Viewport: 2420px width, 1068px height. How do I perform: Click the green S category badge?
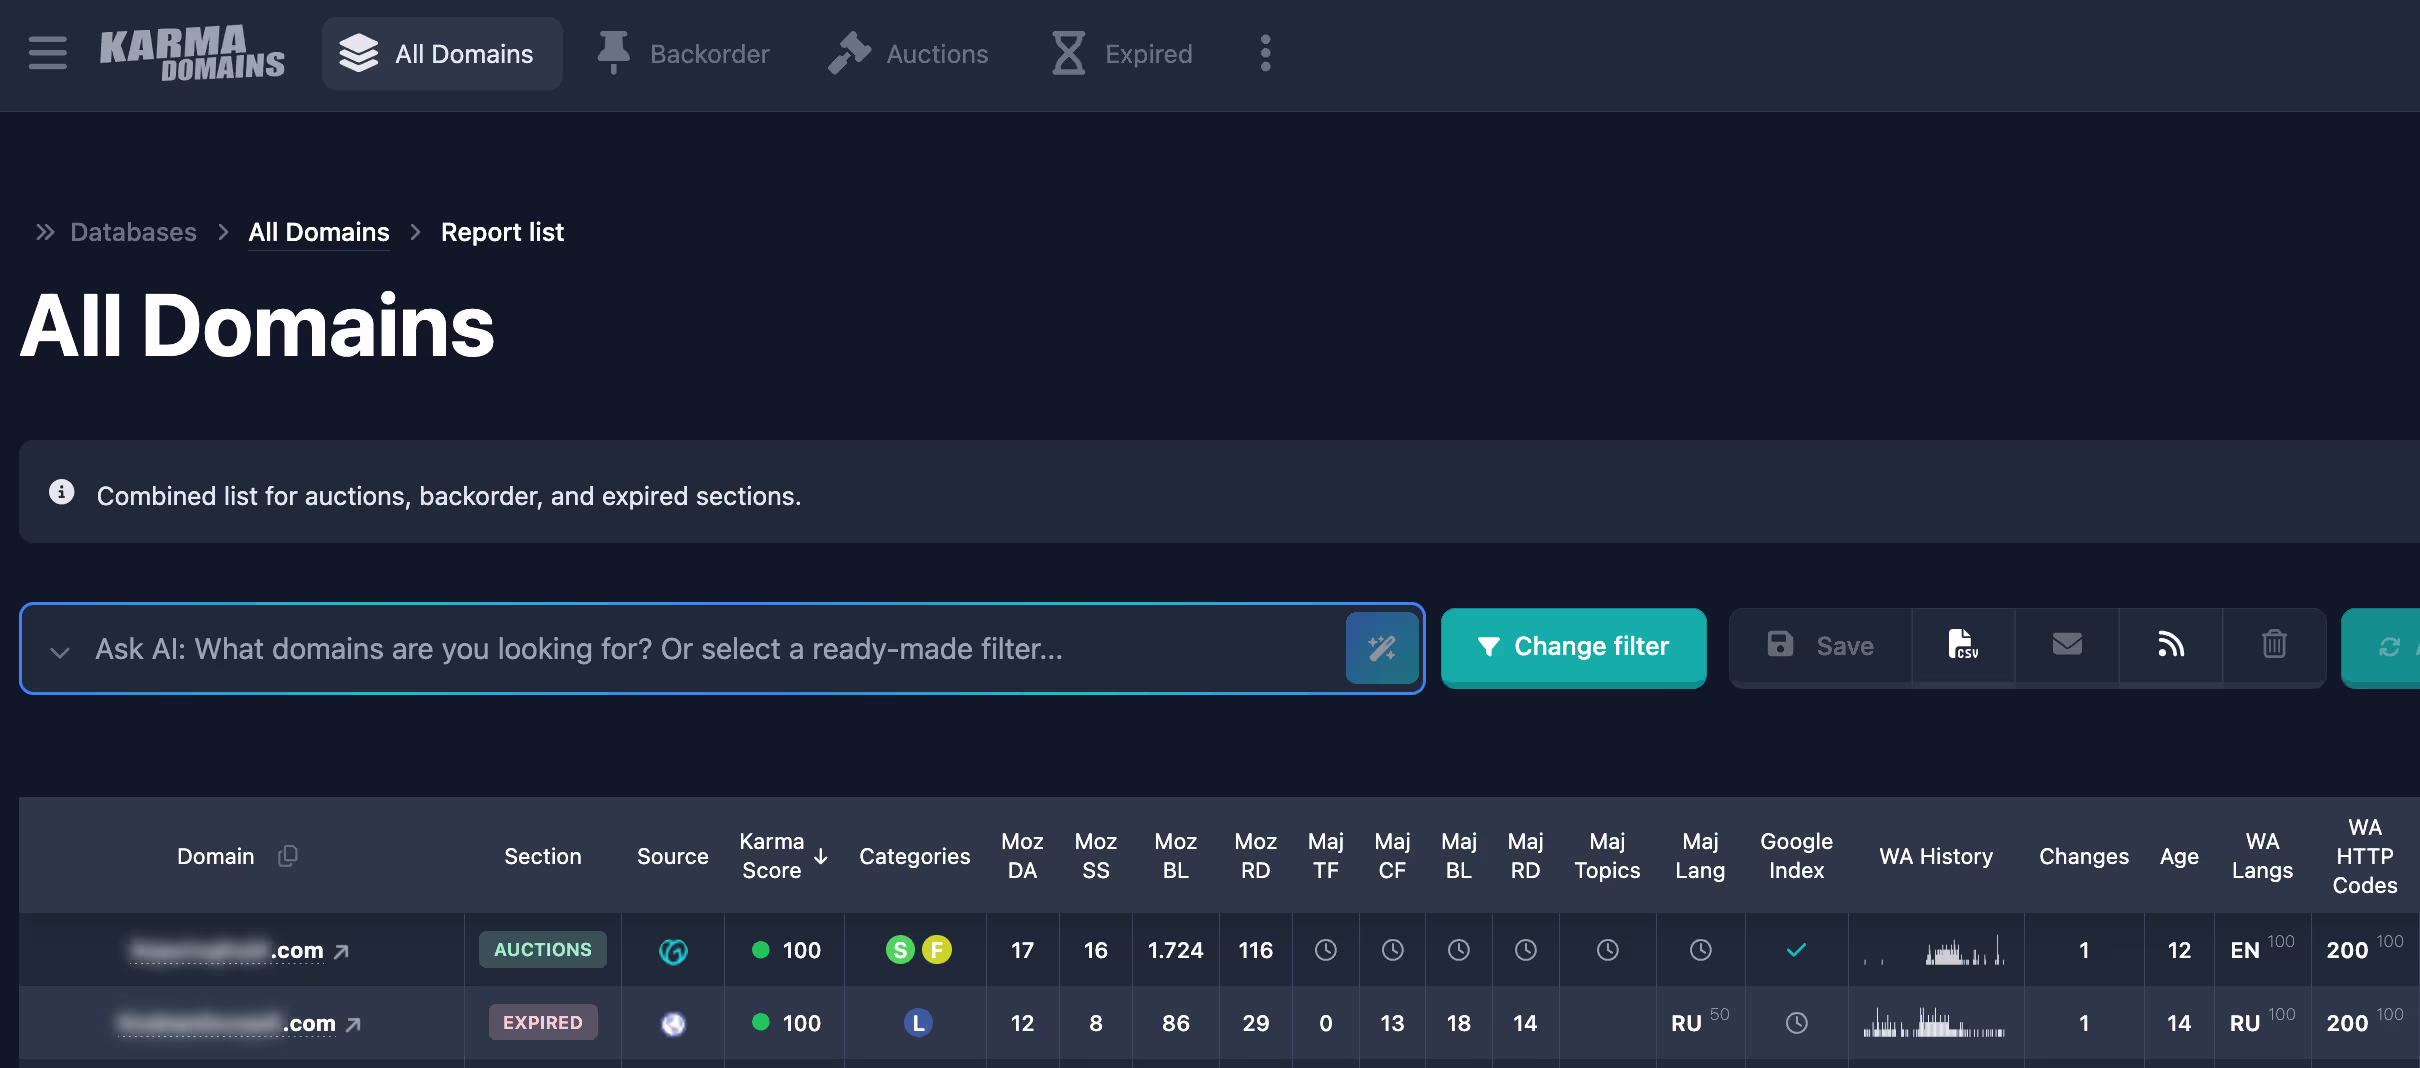point(899,949)
